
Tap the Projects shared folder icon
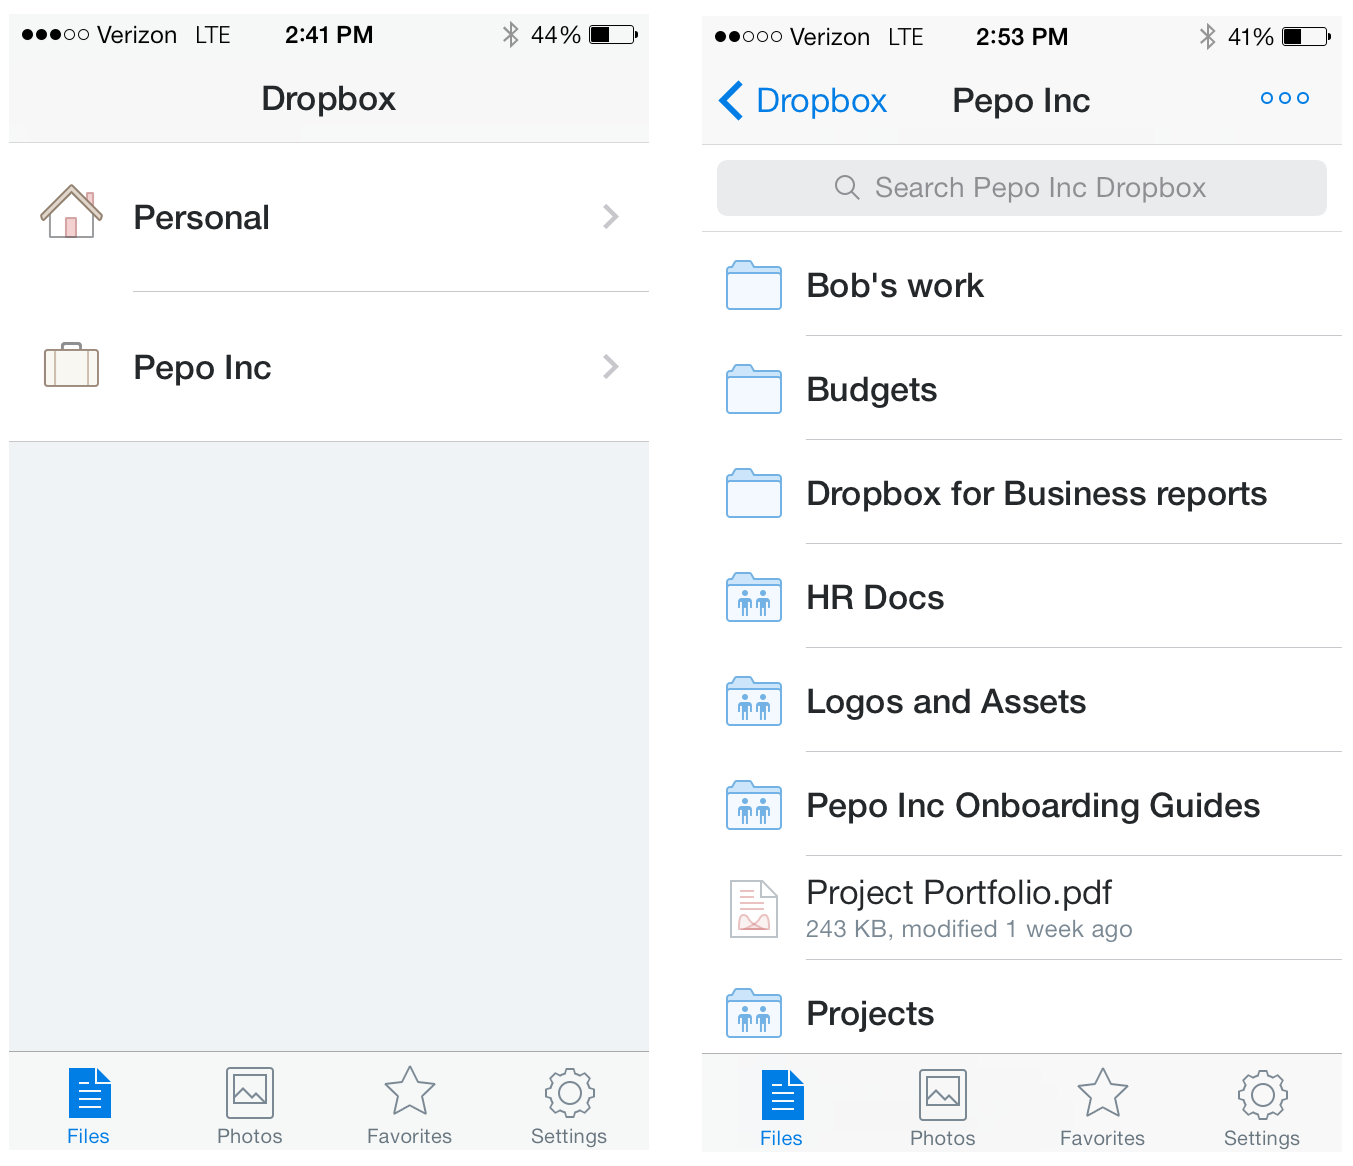click(753, 1013)
